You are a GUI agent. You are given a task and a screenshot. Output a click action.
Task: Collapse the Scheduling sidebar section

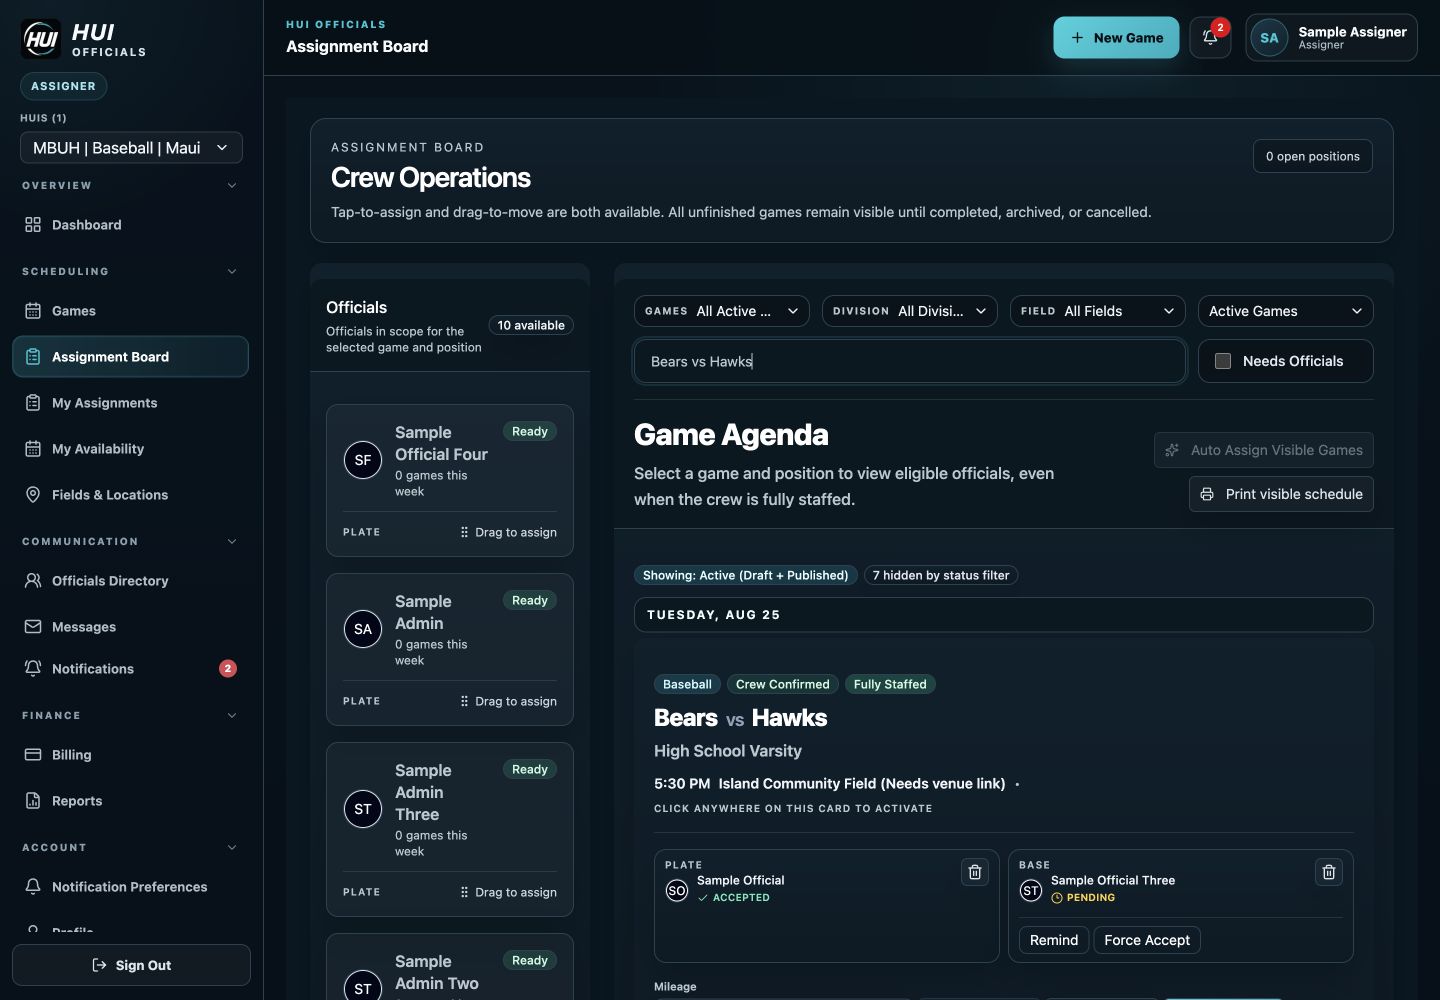tap(232, 271)
